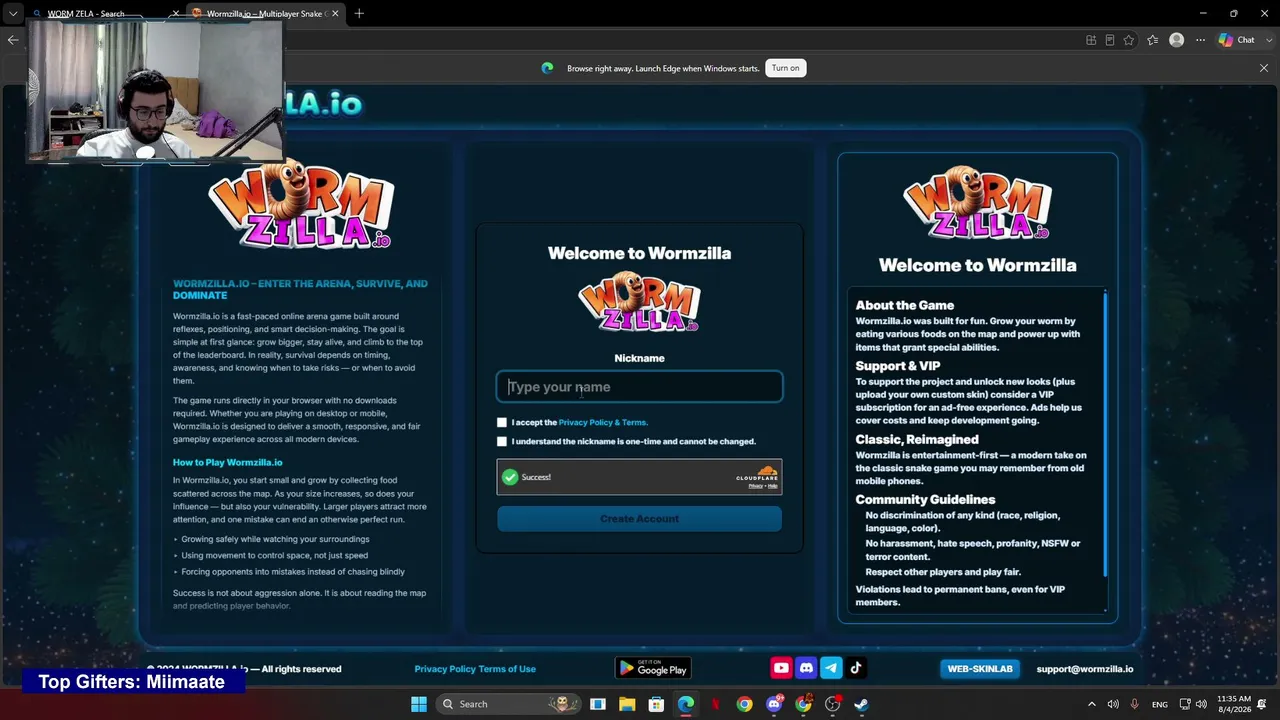The height and width of the screenshot is (720, 1280).
Task: Open File Explorer from the taskbar
Action: pyautogui.click(x=627, y=704)
